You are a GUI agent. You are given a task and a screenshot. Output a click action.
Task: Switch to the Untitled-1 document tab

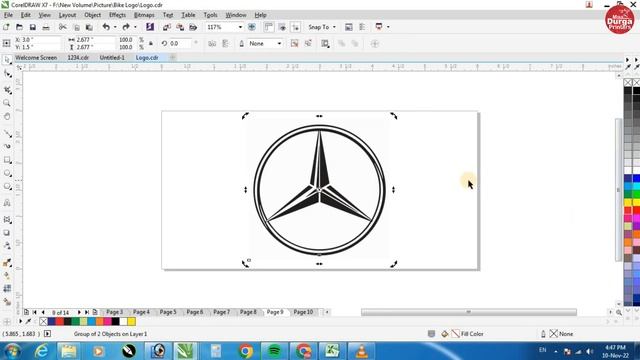(112, 58)
